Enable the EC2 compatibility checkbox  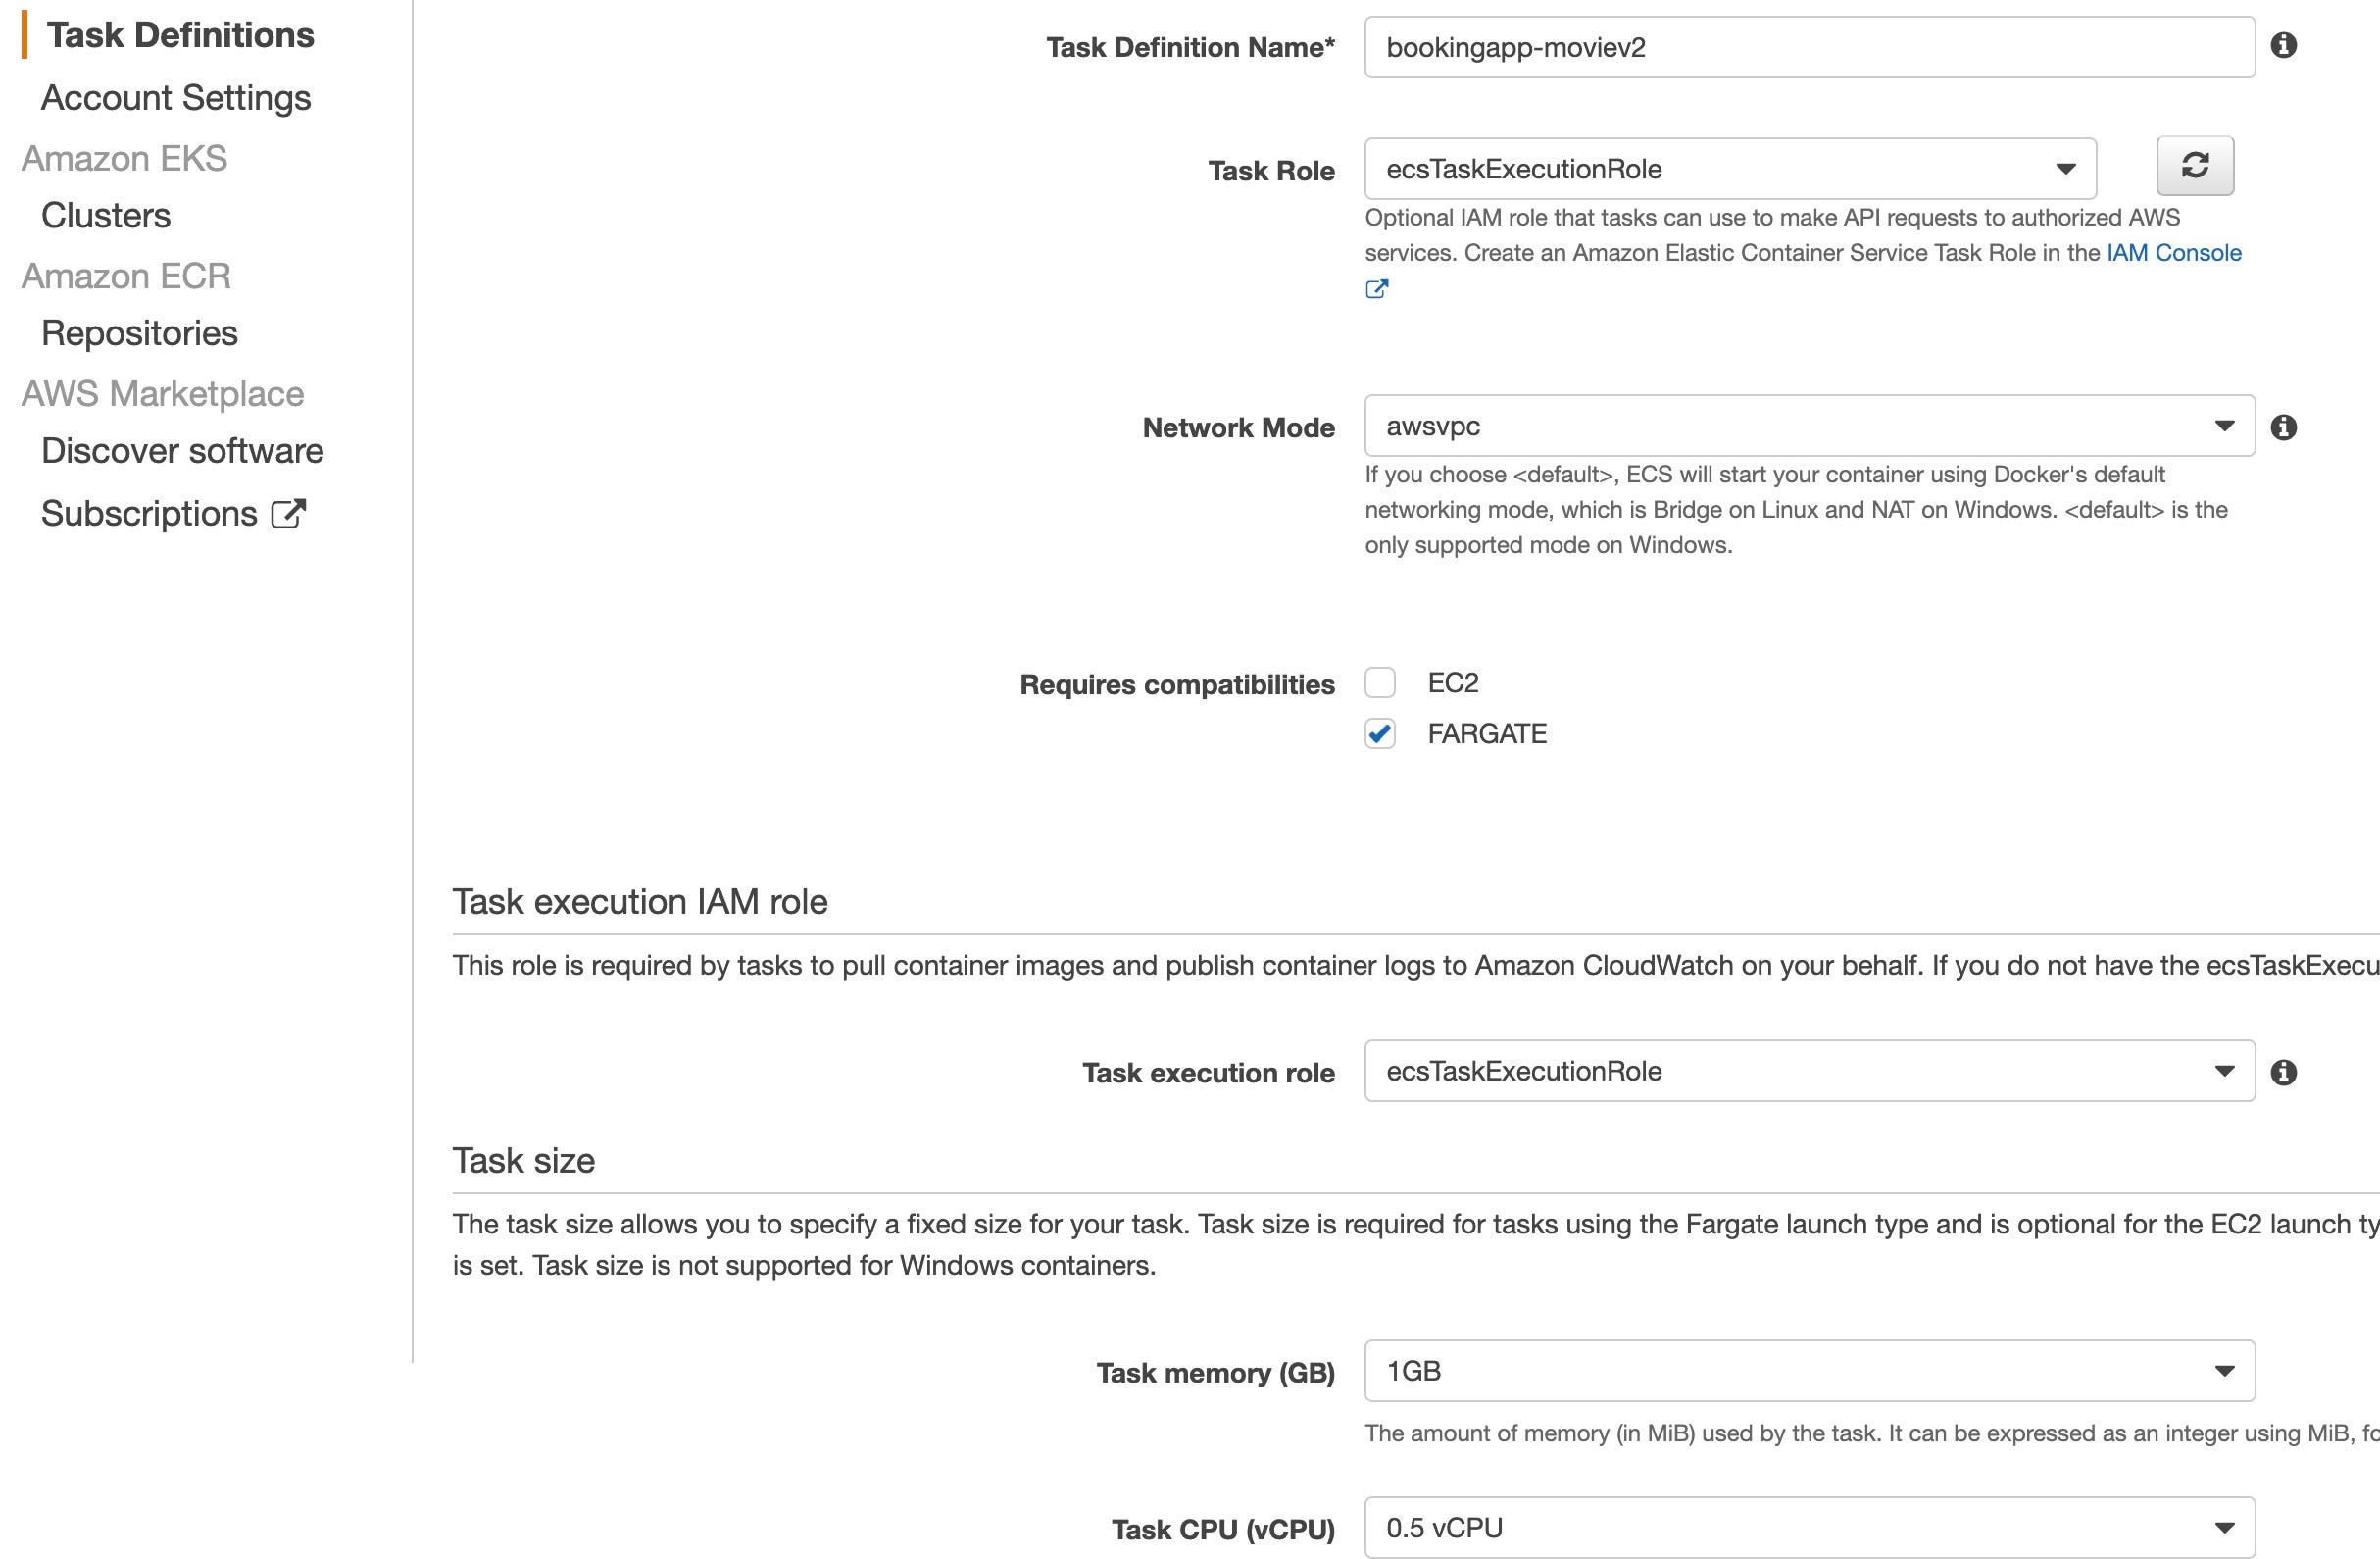[x=1380, y=683]
